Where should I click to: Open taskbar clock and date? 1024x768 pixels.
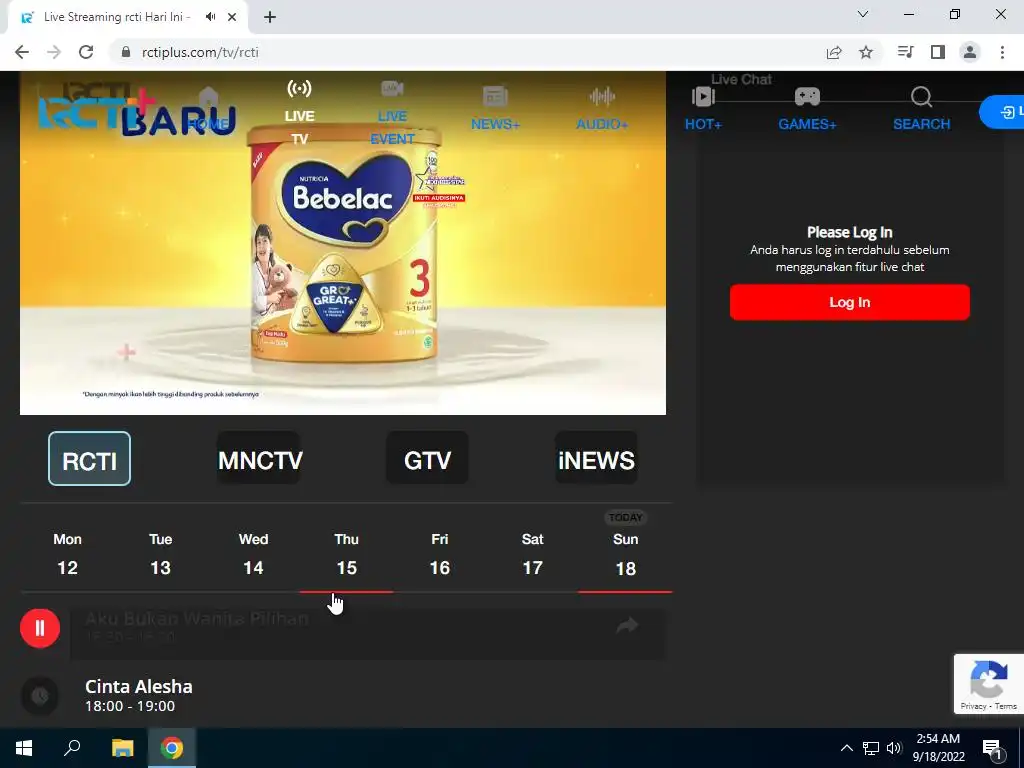coord(938,748)
